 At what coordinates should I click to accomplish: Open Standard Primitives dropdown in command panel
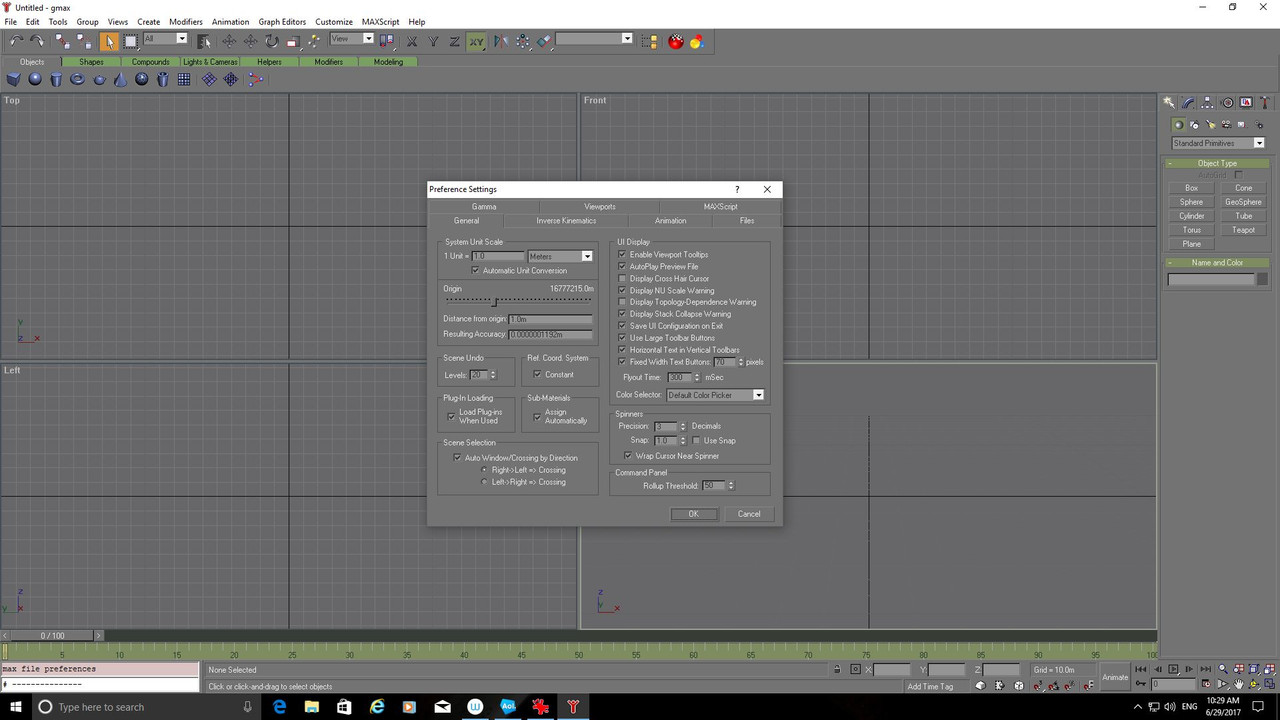click(1259, 143)
